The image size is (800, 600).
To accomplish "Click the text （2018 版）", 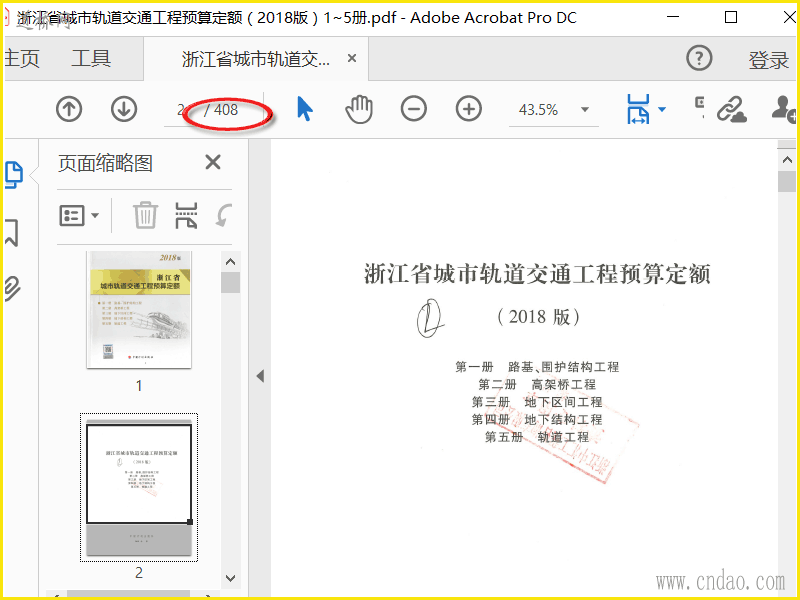I will click(x=538, y=317).
